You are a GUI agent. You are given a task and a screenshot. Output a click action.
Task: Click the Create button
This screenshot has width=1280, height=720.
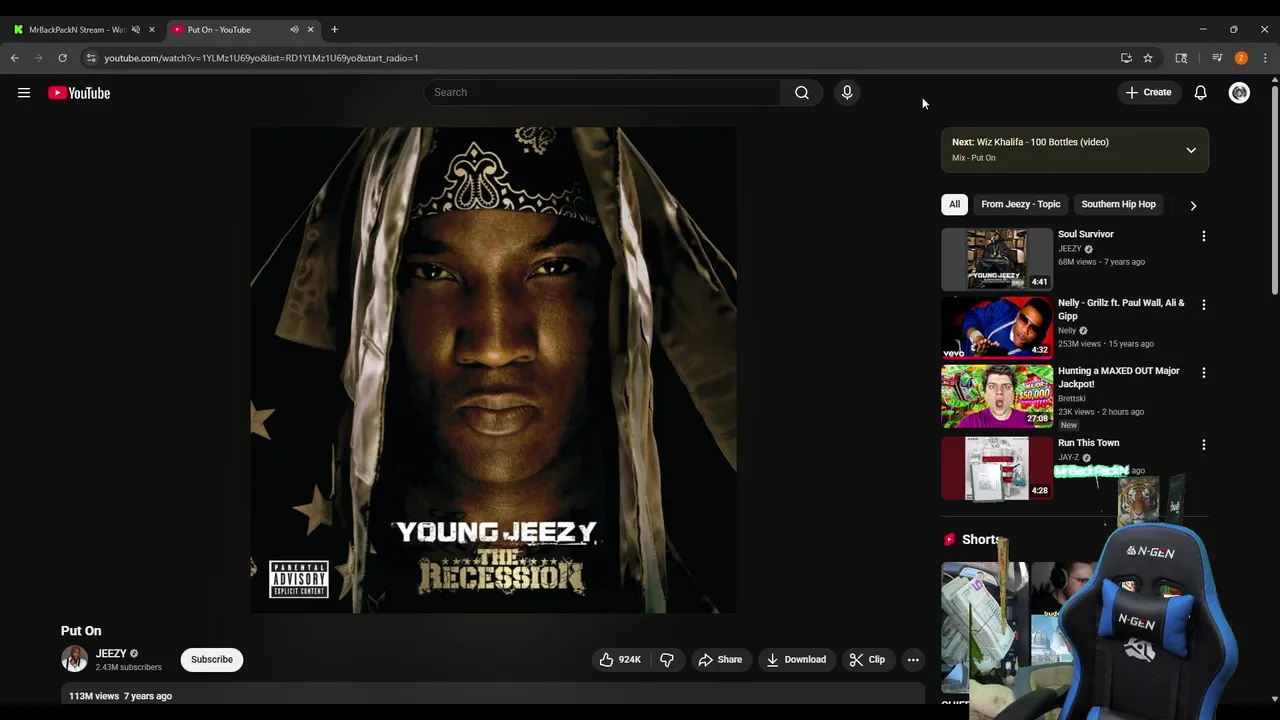[1148, 93]
